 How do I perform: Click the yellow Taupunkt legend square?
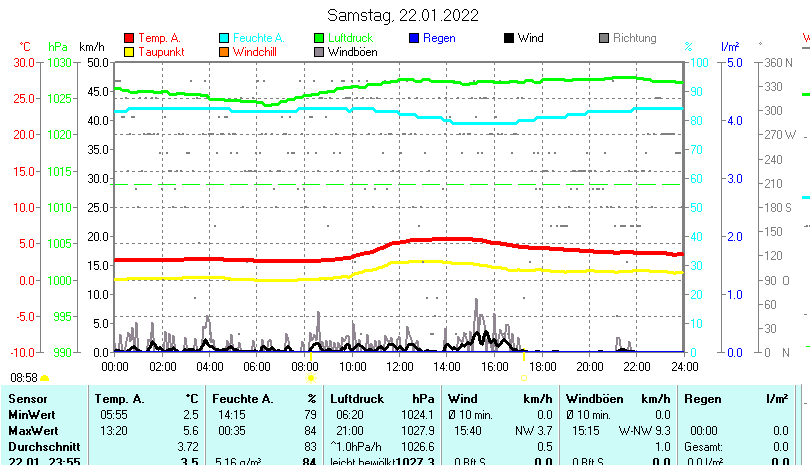(x=128, y=51)
